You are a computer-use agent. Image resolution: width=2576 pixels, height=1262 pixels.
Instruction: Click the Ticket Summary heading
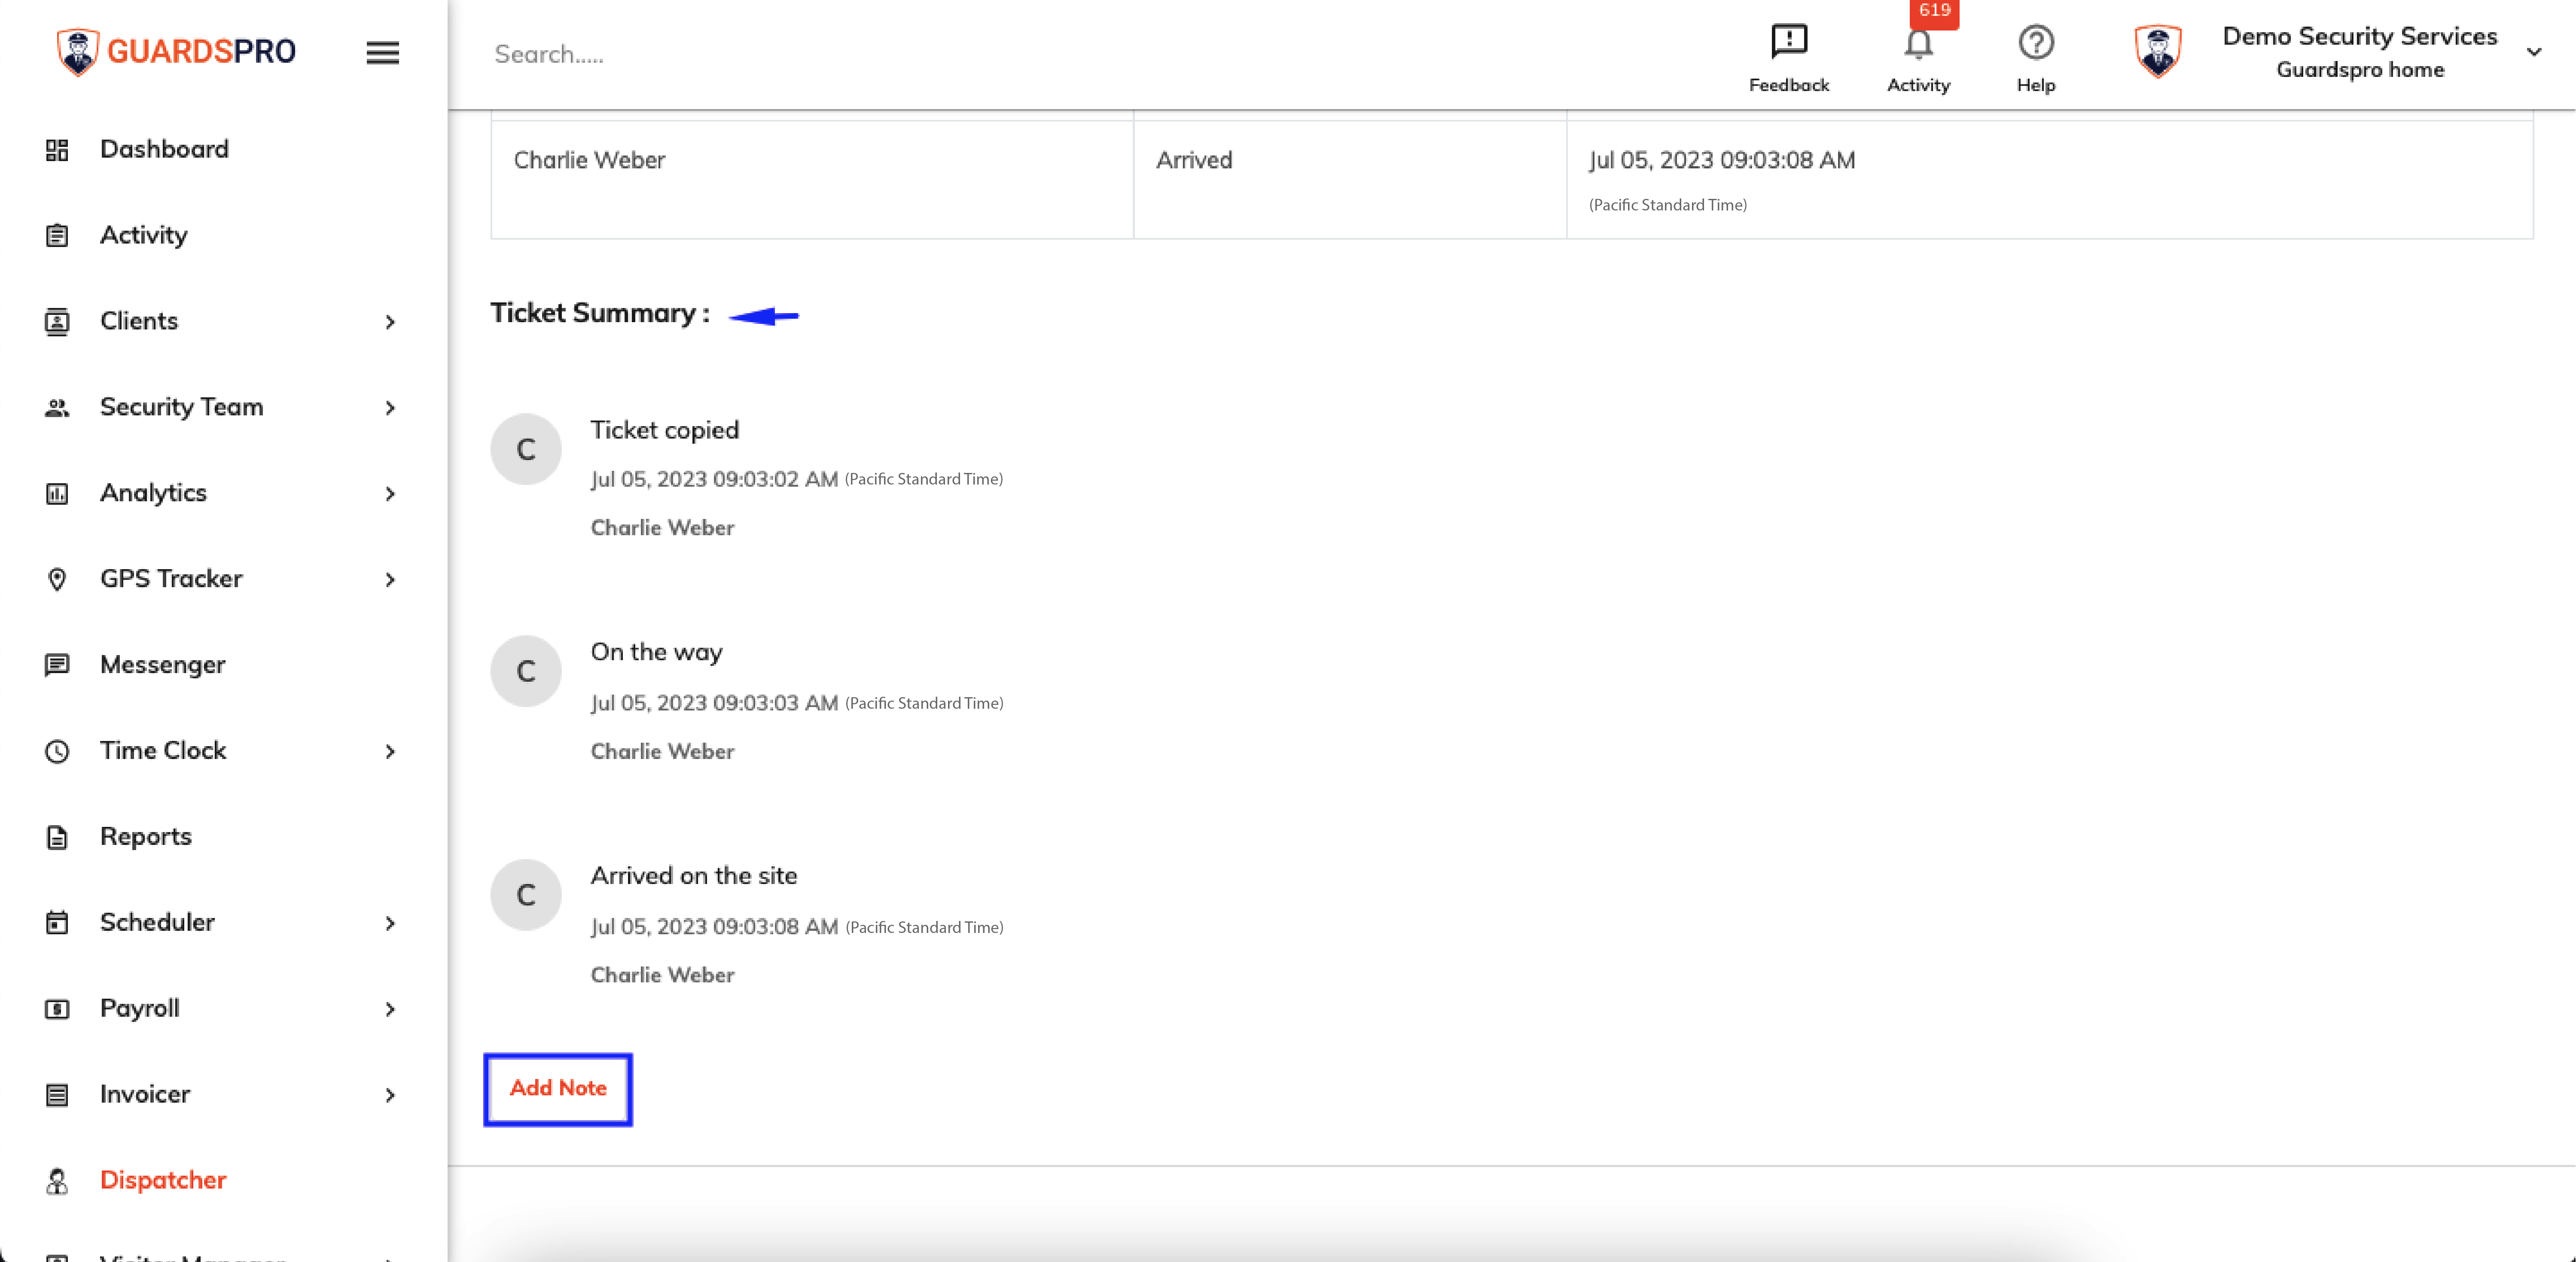(x=600, y=313)
